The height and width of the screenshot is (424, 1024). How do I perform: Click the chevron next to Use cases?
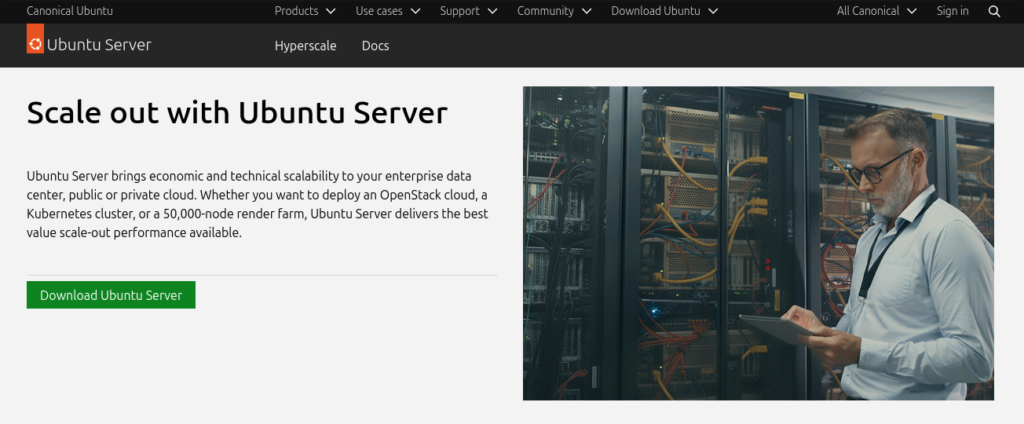[415, 11]
